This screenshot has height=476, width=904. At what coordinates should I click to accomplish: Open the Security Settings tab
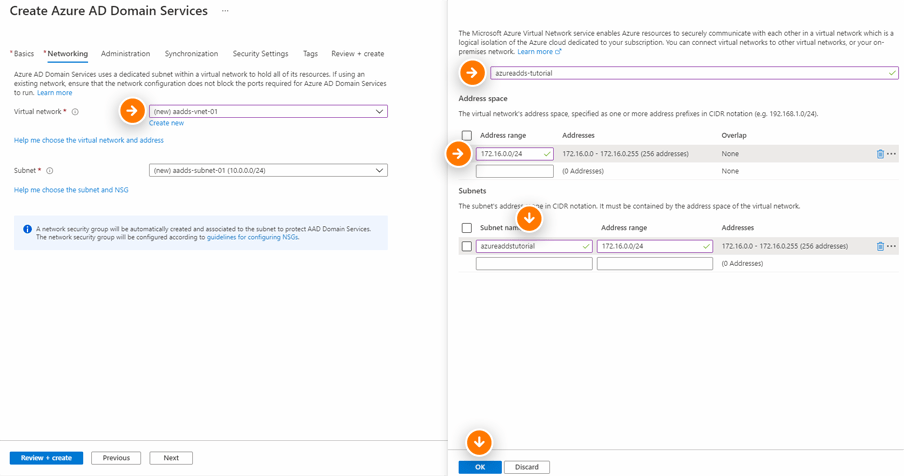click(260, 54)
